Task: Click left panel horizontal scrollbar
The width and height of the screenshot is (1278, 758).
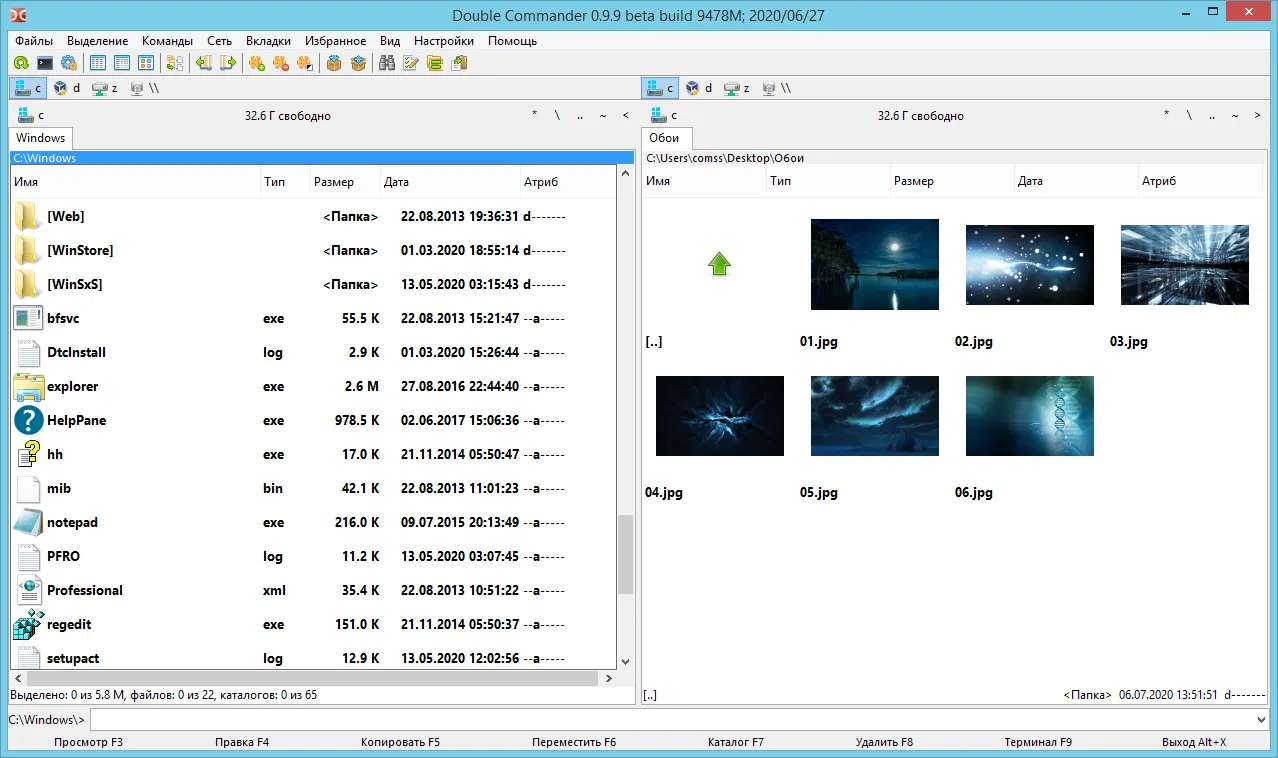Action: (314, 678)
